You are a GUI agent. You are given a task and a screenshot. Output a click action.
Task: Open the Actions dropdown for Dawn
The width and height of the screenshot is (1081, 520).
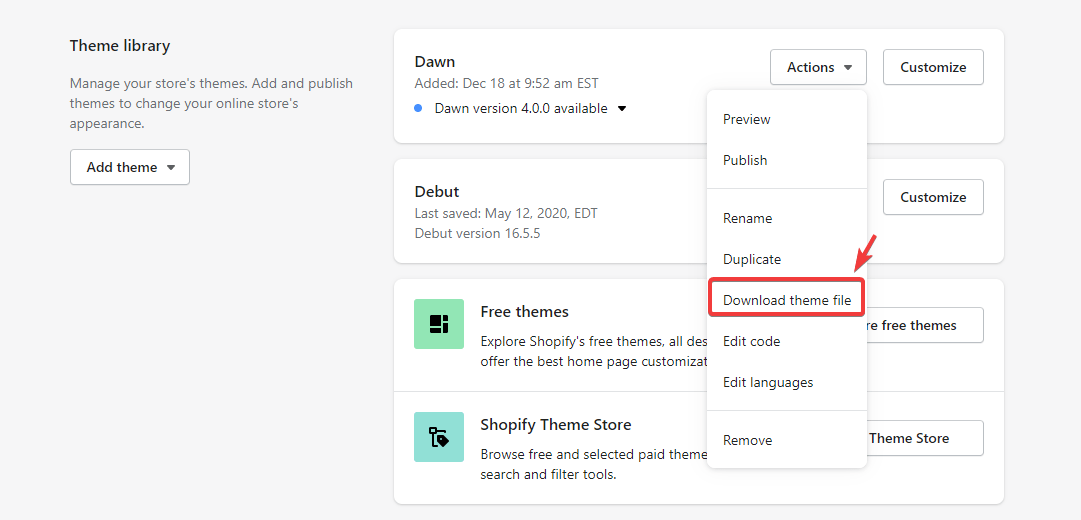pyautogui.click(x=818, y=67)
